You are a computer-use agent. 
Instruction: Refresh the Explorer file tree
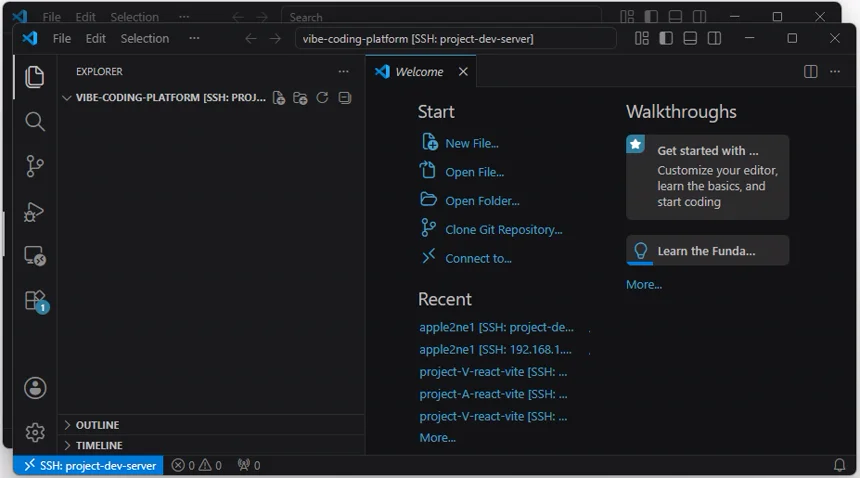tap(322, 98)
